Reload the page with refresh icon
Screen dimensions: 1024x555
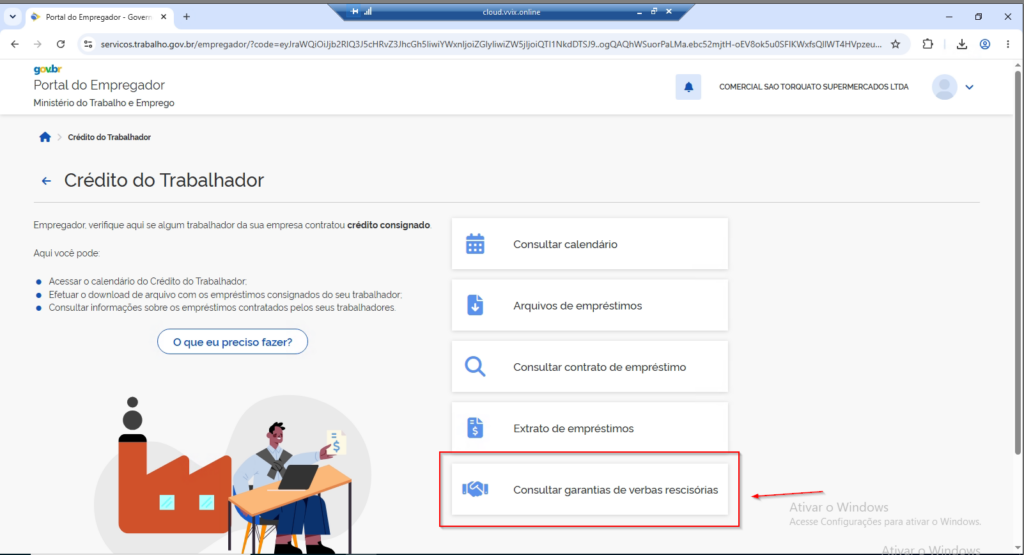60,44
